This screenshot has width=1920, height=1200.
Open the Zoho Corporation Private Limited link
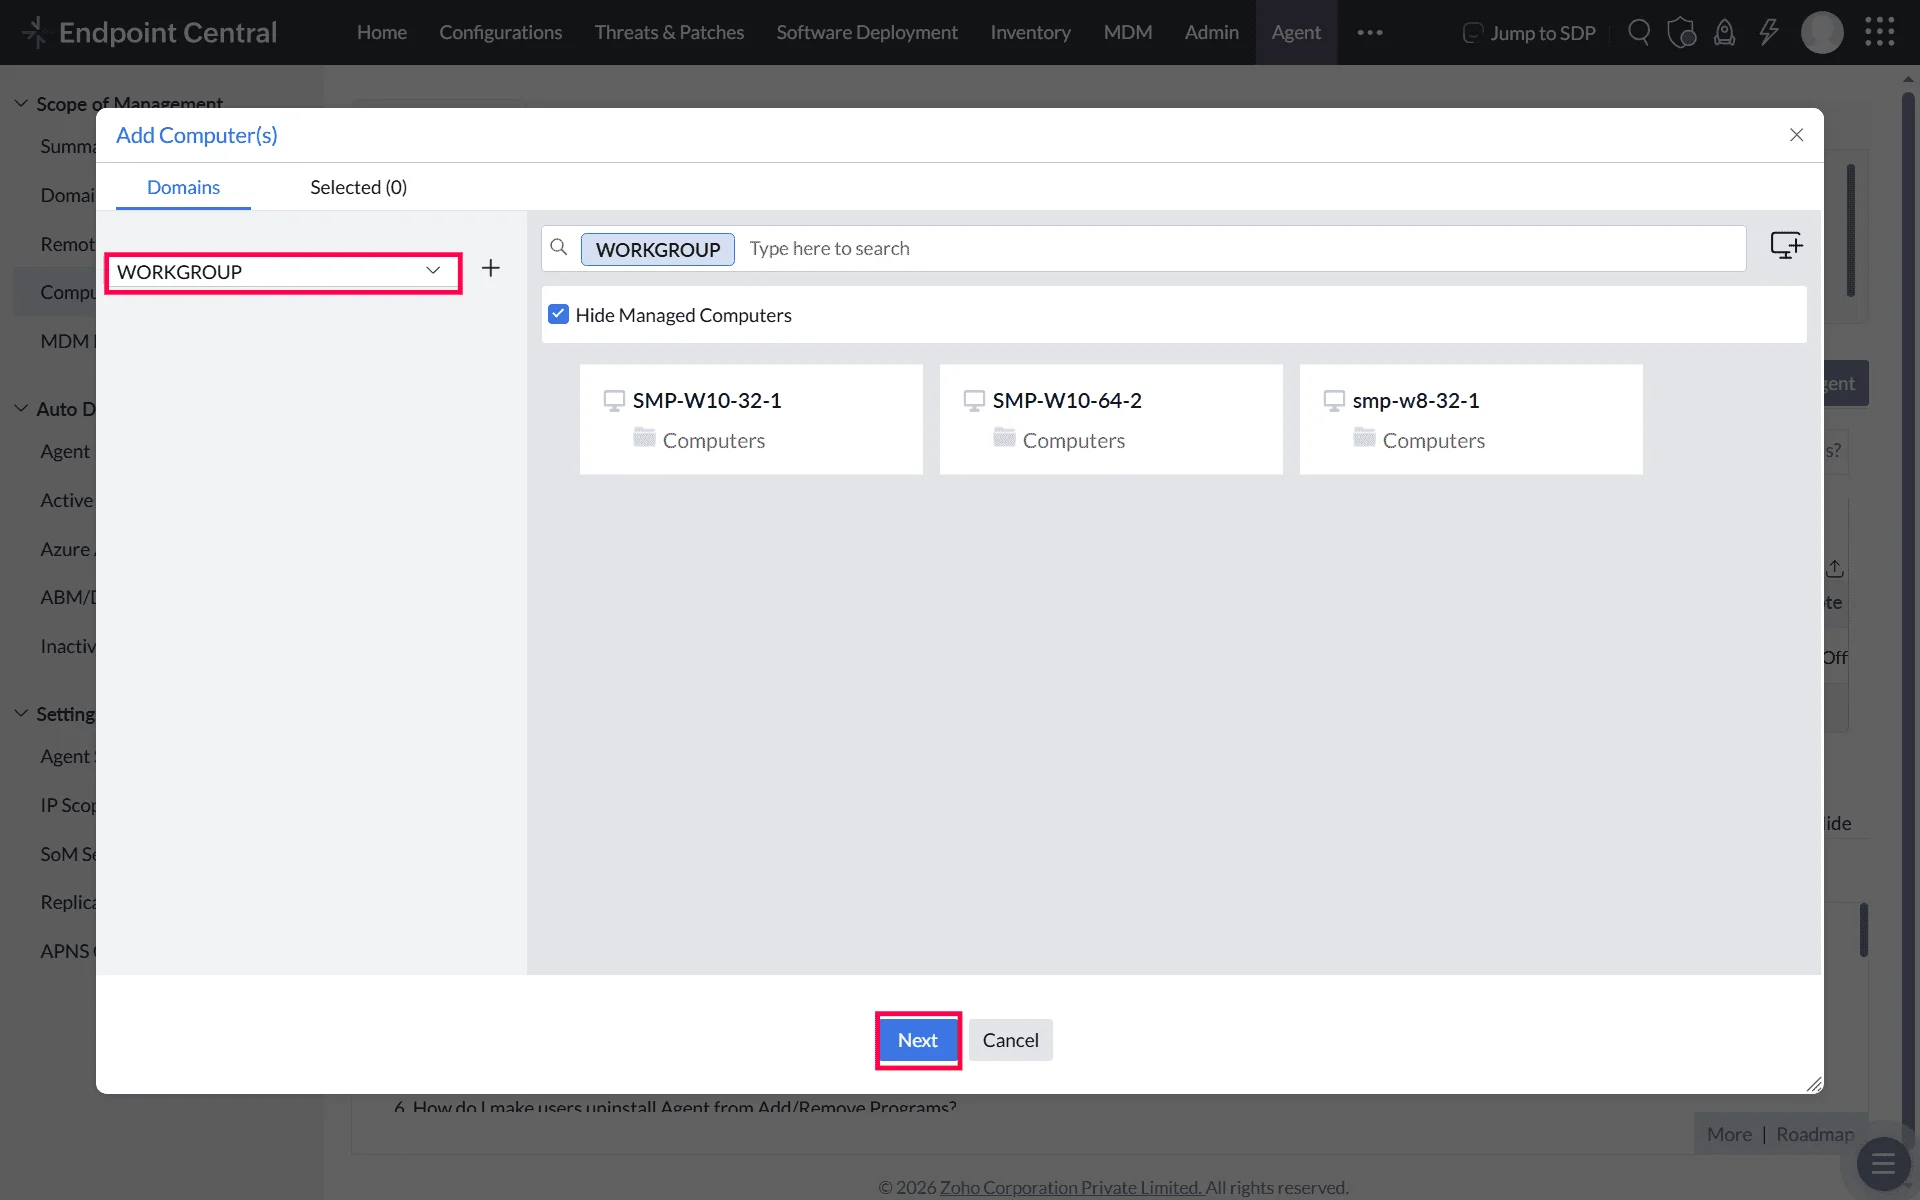click(x=1071, y=1187)
